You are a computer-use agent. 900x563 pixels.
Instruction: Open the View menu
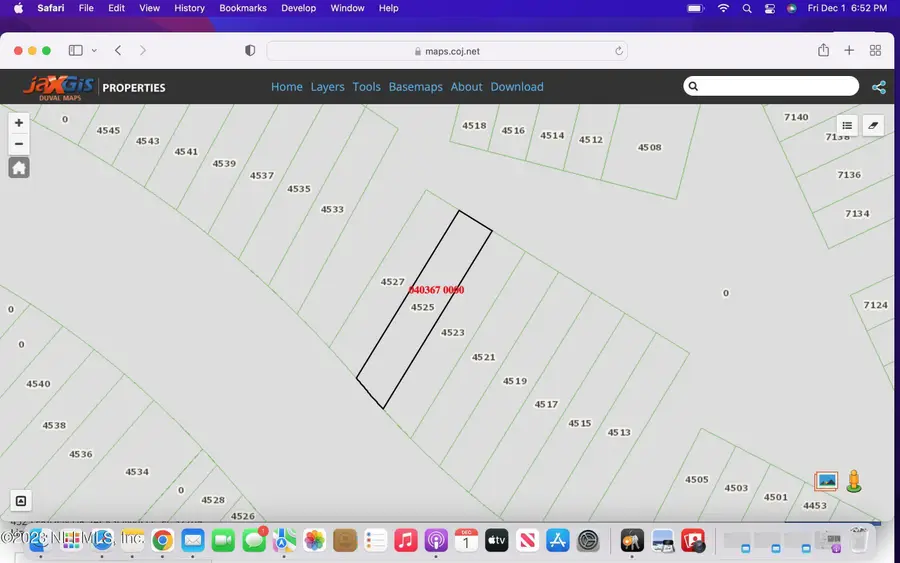point(149,8)
